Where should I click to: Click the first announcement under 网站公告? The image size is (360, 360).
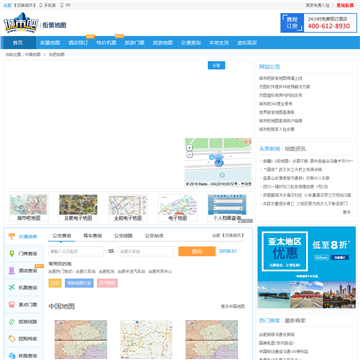coord(281,78)
